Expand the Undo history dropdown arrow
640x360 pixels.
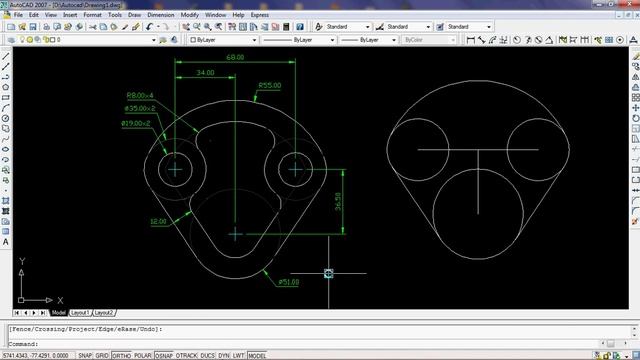click(x=158, y=27)
